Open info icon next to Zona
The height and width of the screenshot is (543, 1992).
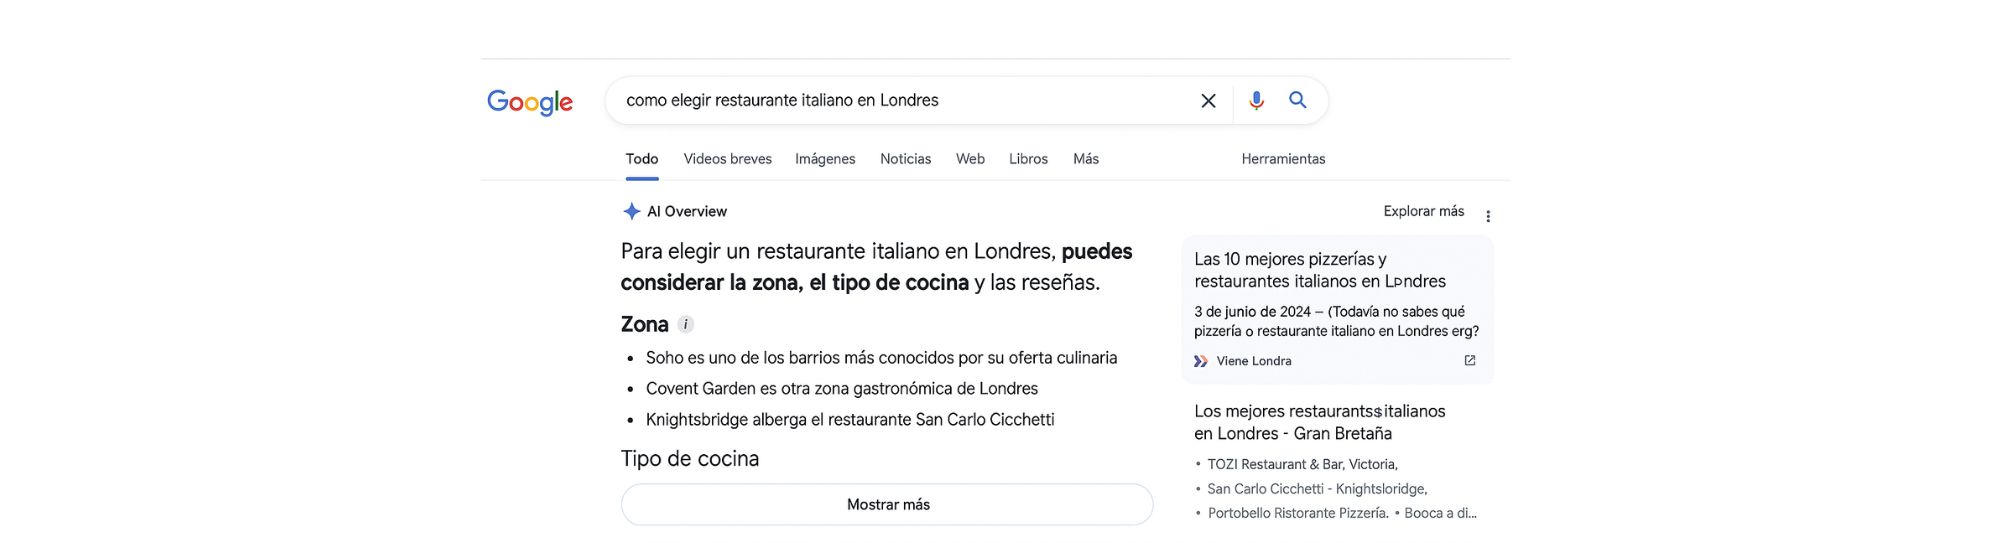tap(685, 324)
